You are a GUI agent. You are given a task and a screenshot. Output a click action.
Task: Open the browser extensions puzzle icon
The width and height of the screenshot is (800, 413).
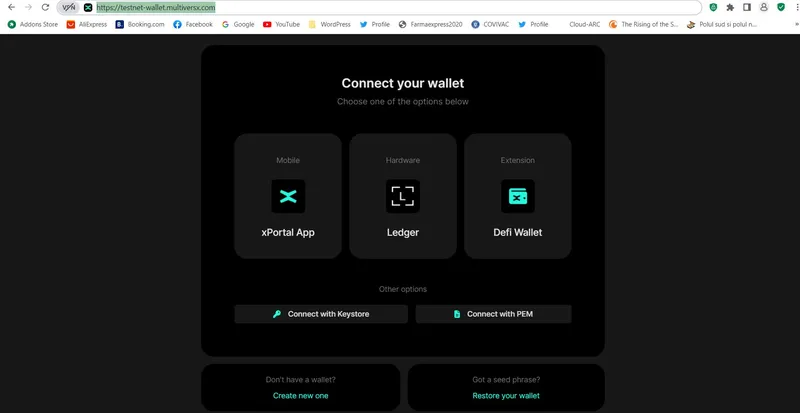(x=730, y=7)
